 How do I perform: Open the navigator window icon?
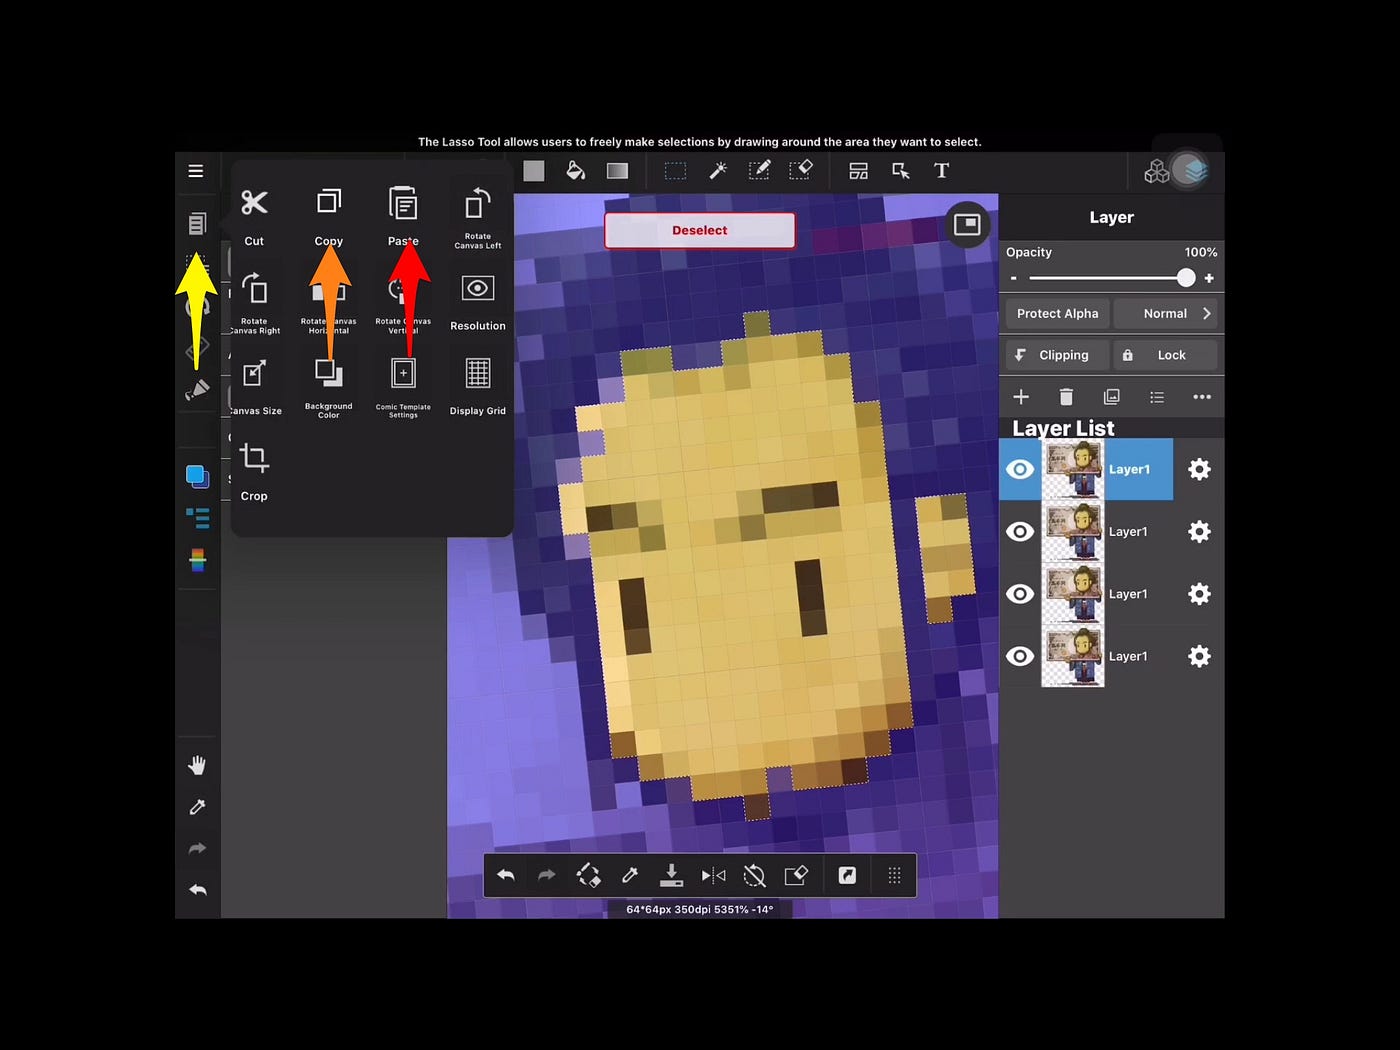pyautogui.click(x=967, y=224)
